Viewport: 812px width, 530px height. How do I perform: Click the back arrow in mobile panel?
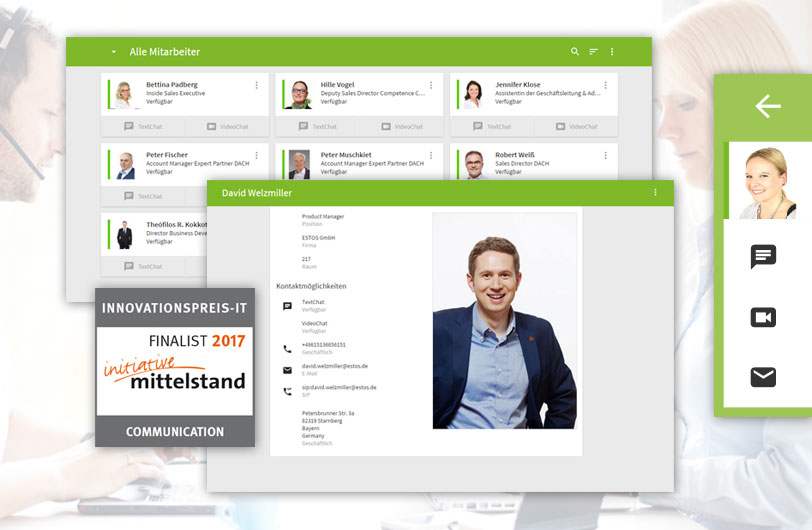(768, 106)
